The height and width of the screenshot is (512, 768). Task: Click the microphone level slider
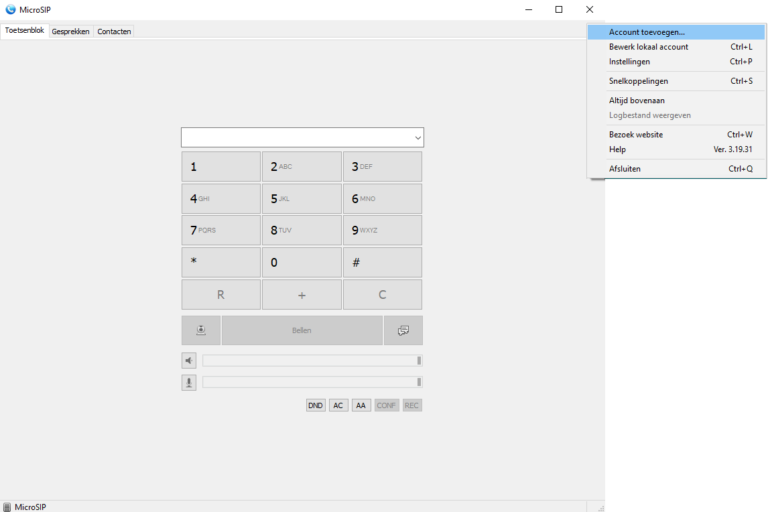pyautogui.click(x=312, y=382)
